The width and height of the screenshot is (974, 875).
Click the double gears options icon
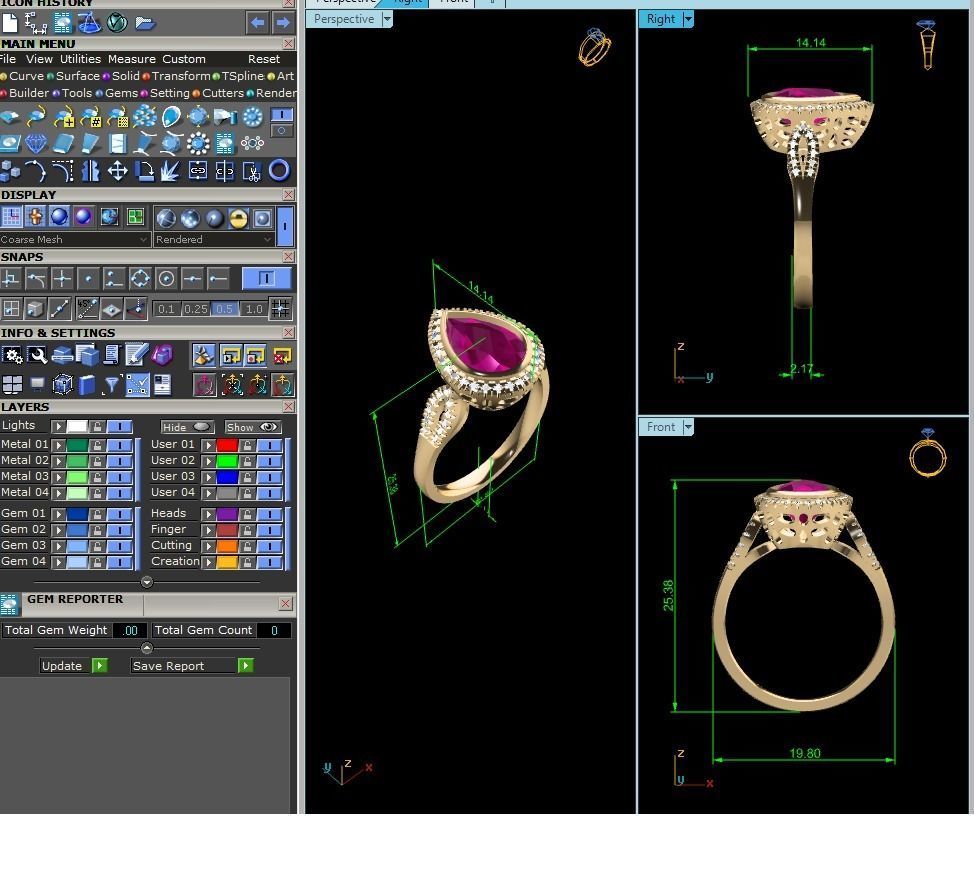point(11,355)
